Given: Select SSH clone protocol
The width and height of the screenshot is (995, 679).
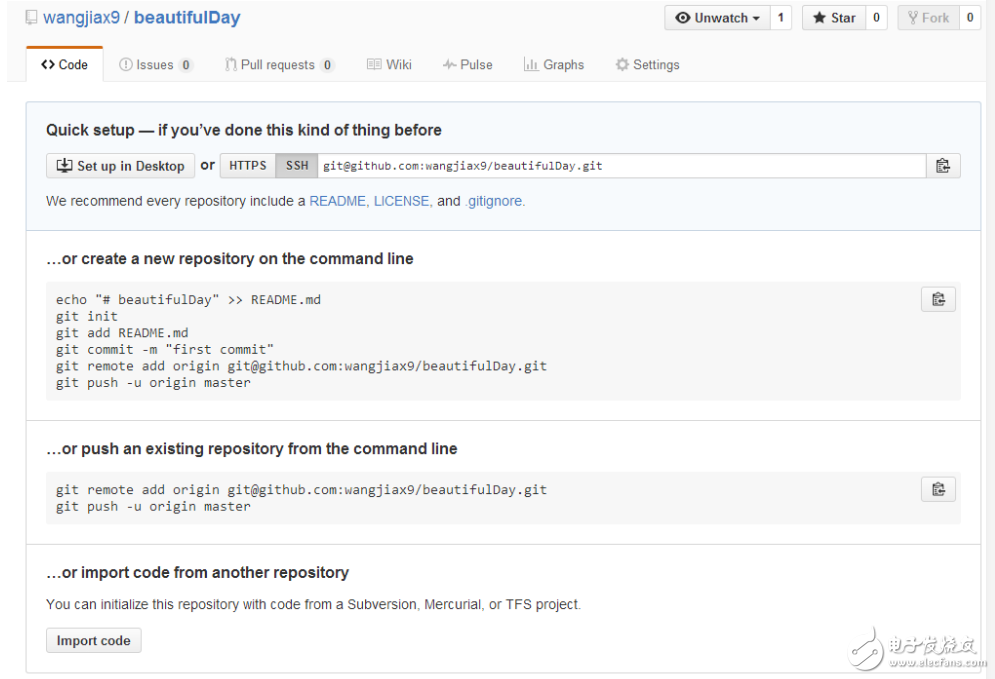Looking at the screenshot, I should click(297, 166).
